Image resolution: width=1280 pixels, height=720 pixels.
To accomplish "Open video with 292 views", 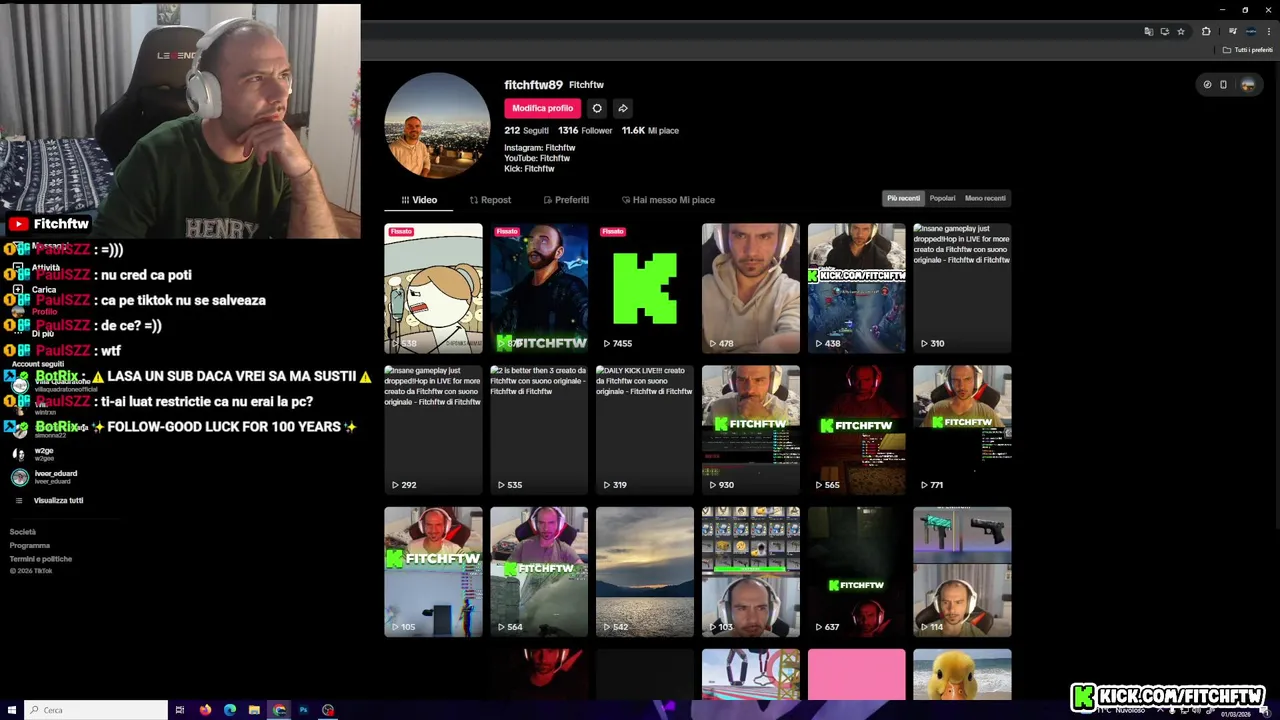I will 433,430.
